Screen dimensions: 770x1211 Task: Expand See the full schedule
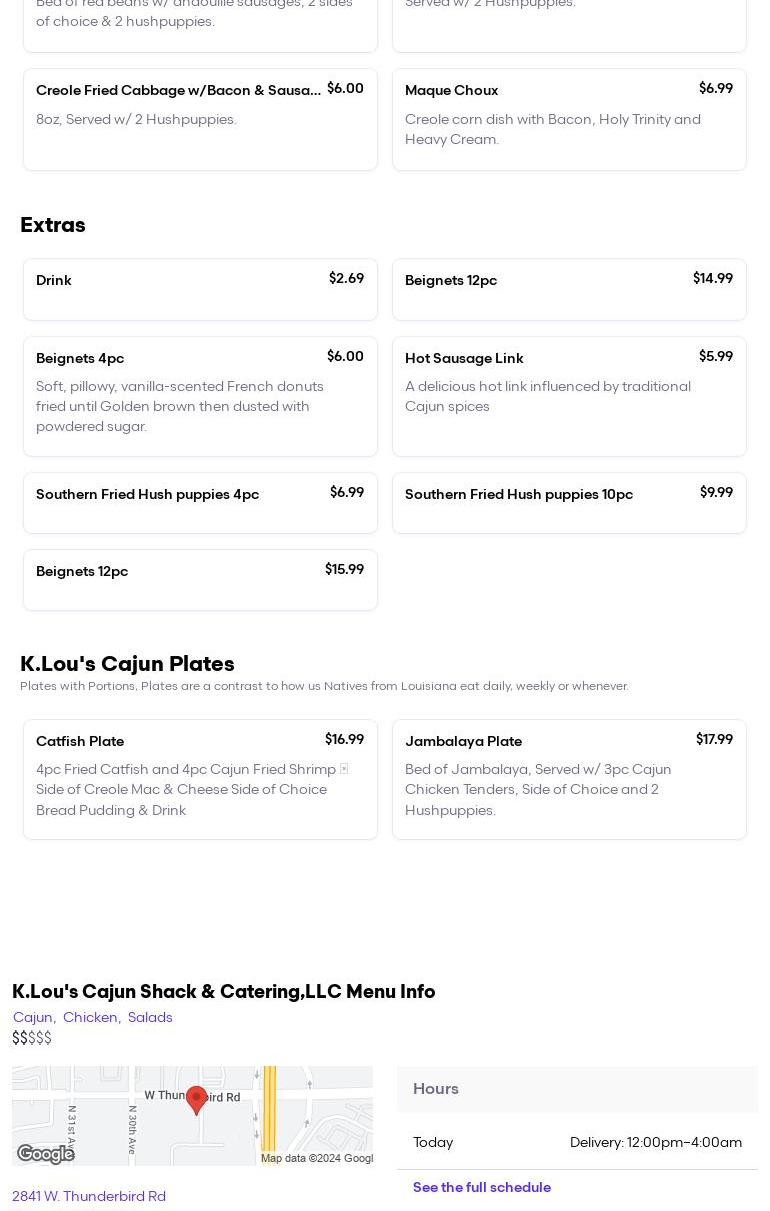(x=482, y=1187)
